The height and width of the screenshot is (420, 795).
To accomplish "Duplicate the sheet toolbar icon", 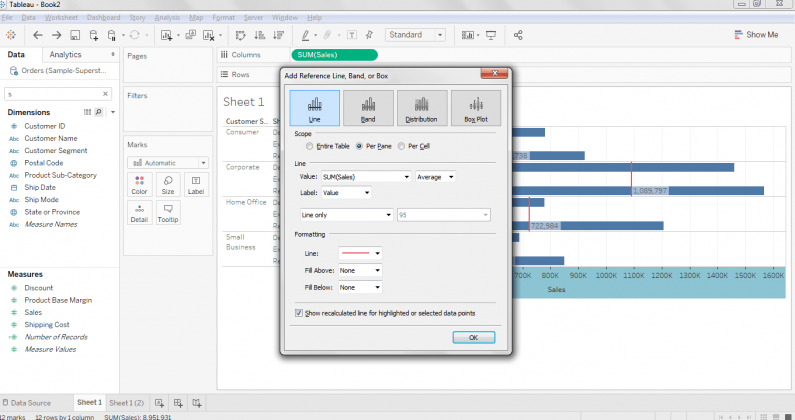I will 191,35.
